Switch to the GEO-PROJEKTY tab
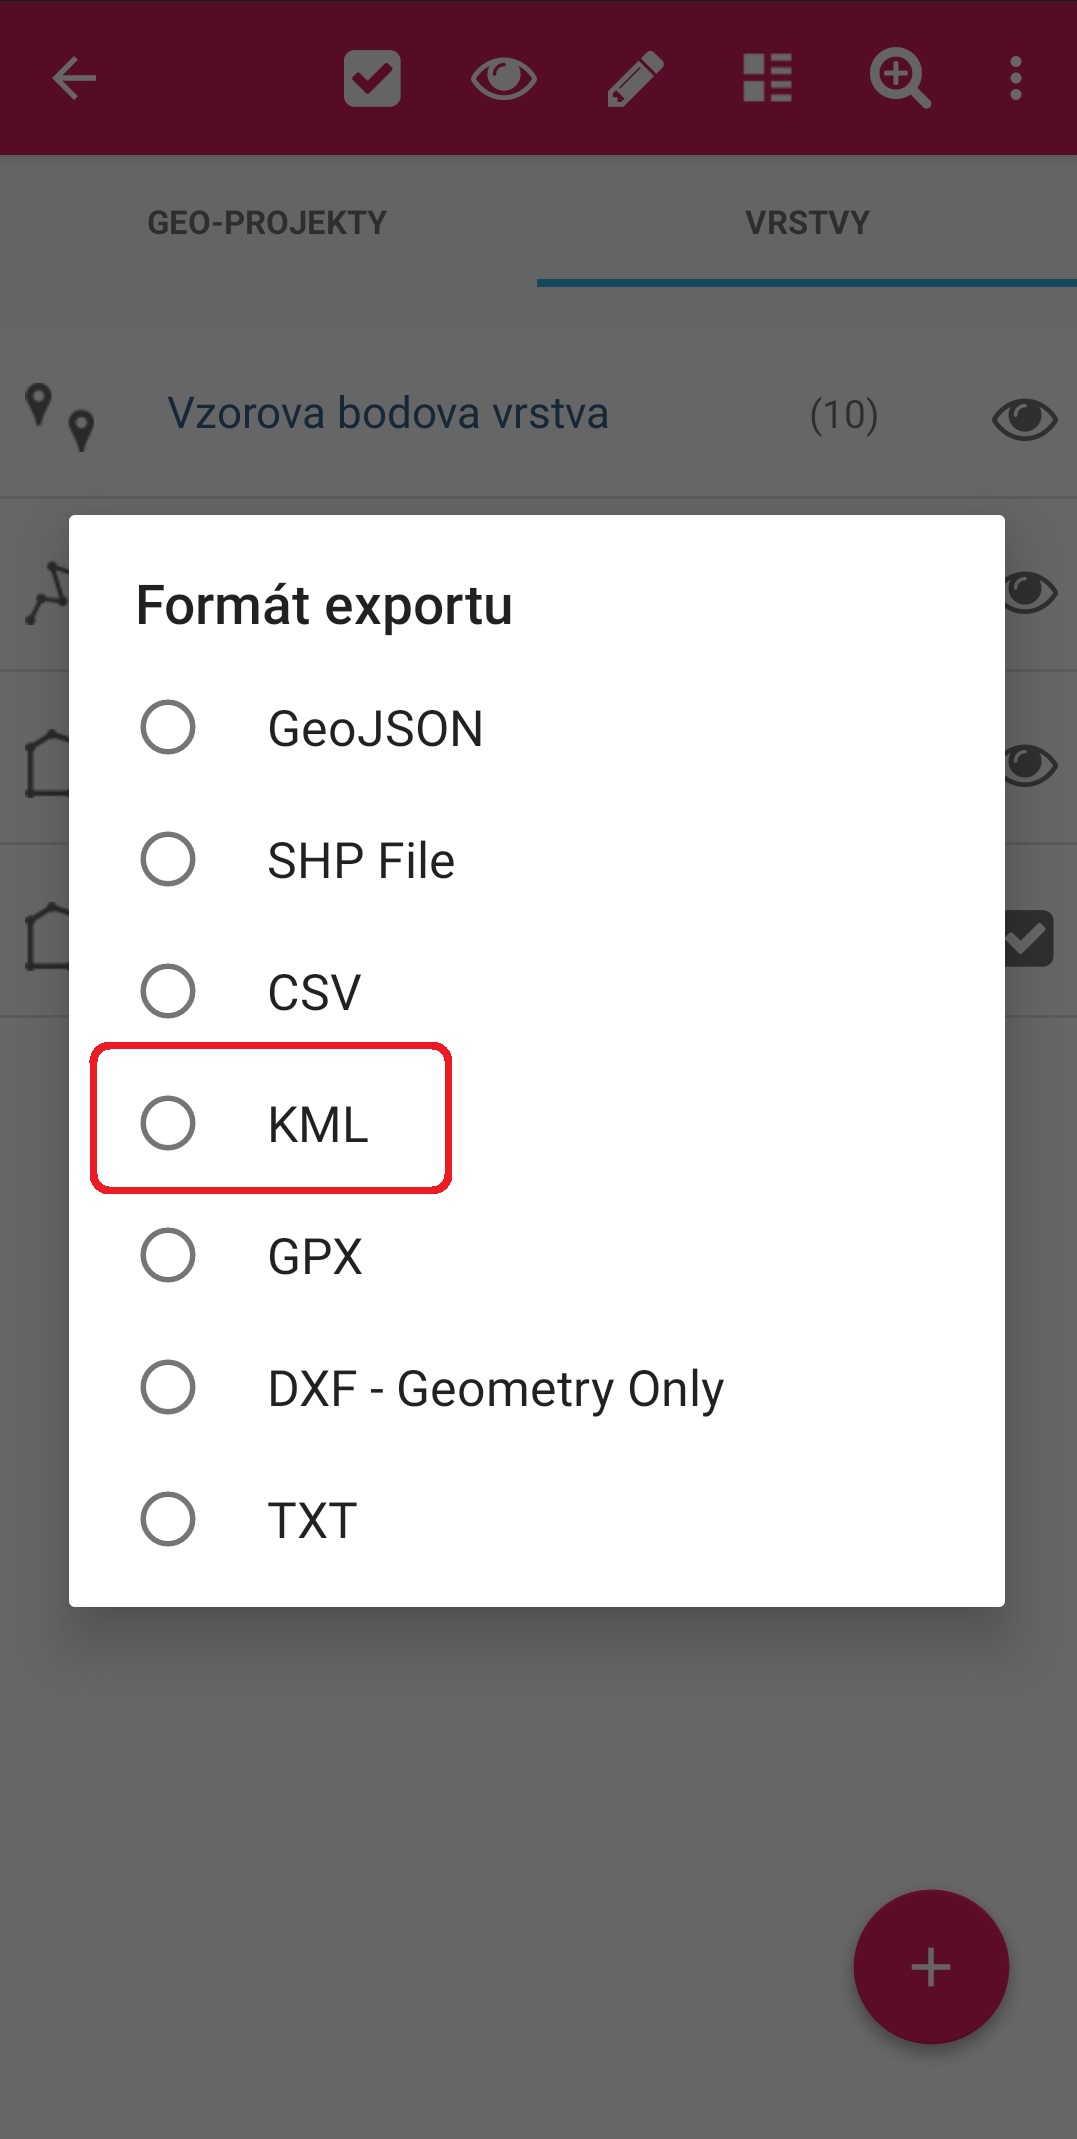This screenshot has height=2139, width=1077. (267, 222)
